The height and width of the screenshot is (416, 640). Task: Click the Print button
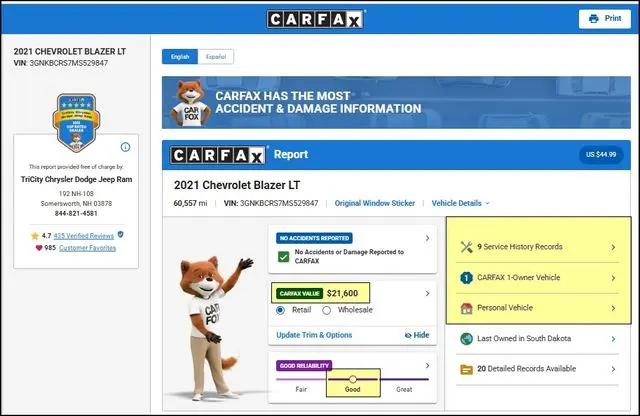tap(604, 18)
